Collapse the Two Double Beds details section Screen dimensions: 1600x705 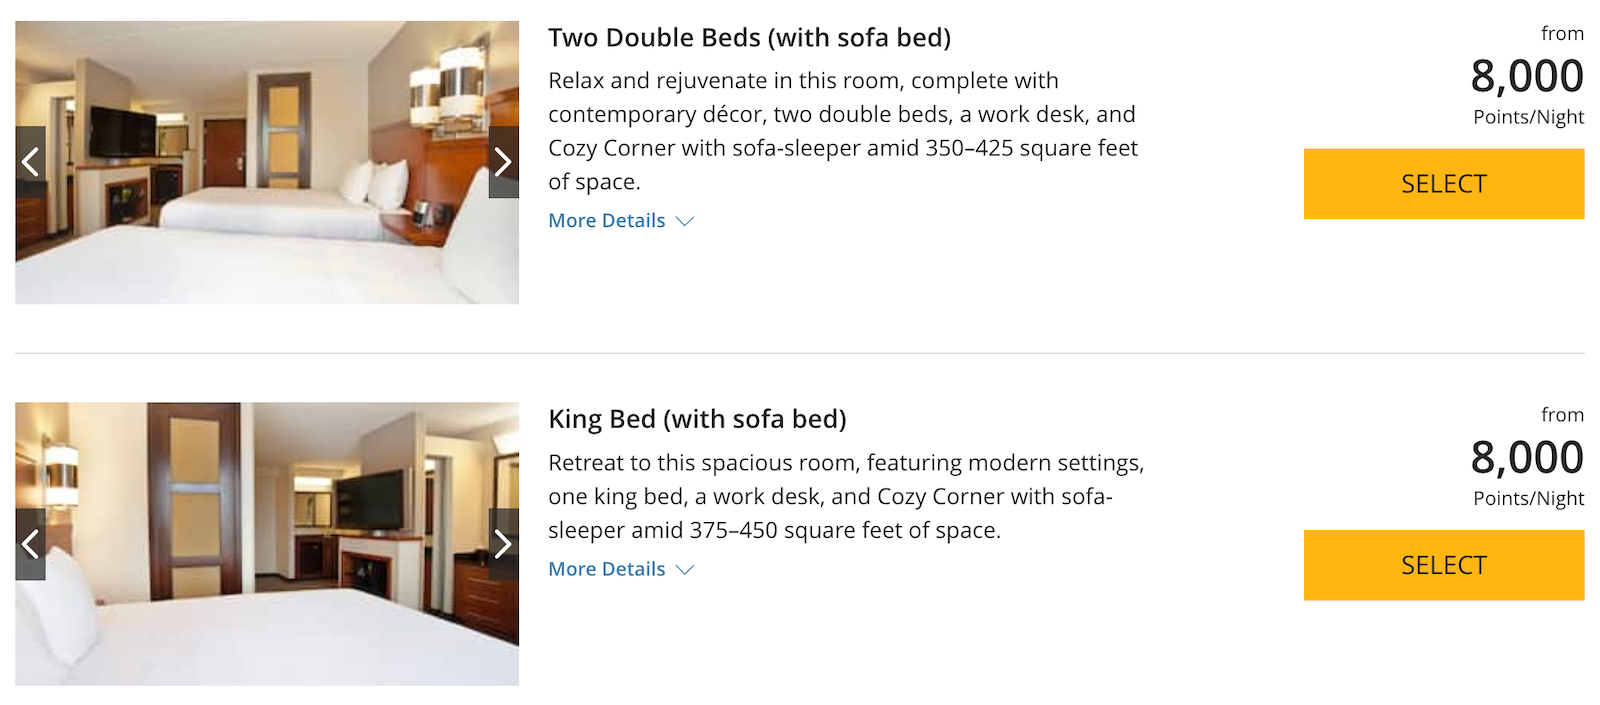(x=606, y=220)
